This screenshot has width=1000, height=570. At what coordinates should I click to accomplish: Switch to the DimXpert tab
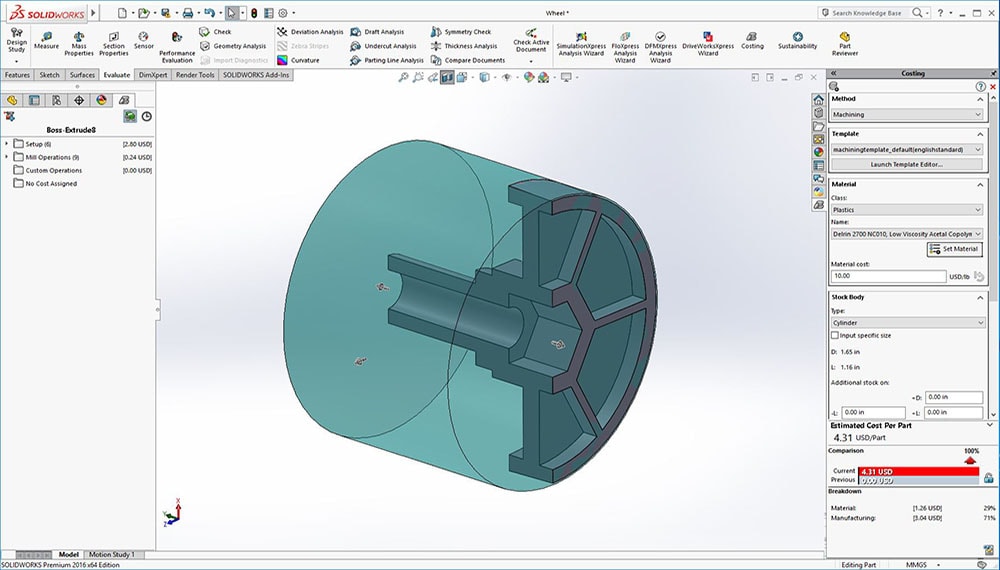tap(153, 75)
